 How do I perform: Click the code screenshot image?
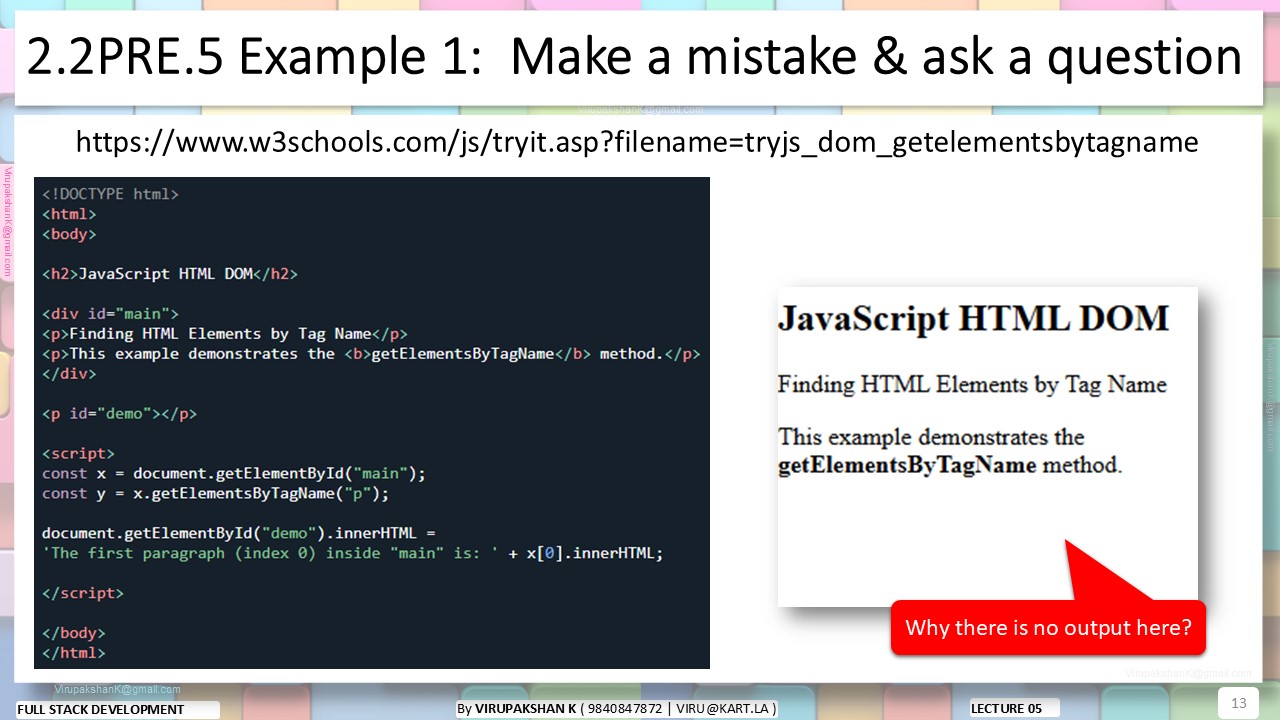pos(372,423)
